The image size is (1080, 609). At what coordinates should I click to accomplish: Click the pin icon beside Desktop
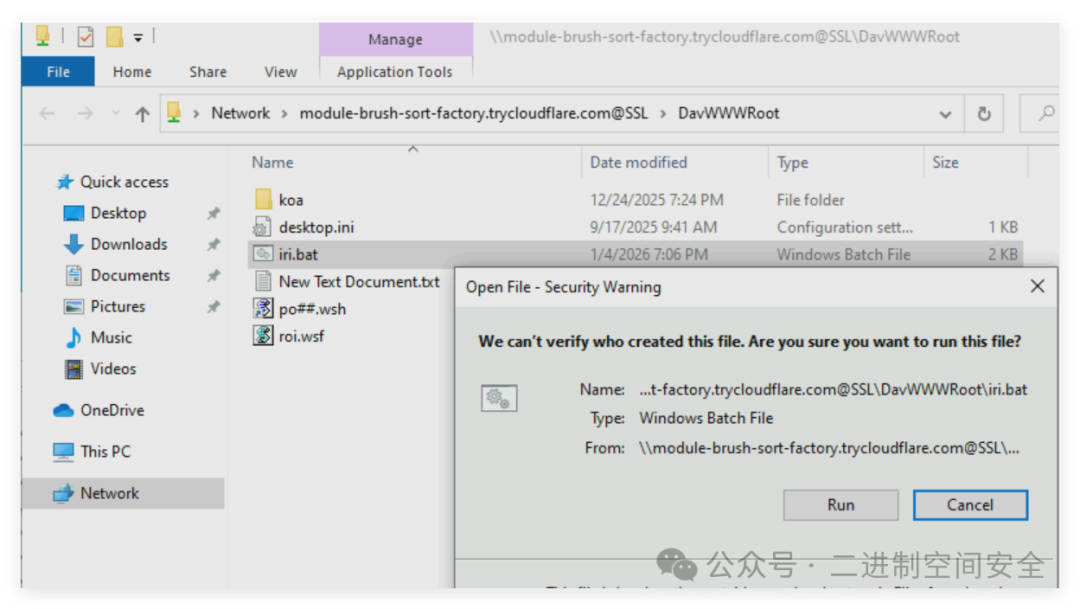click(214, 213)
